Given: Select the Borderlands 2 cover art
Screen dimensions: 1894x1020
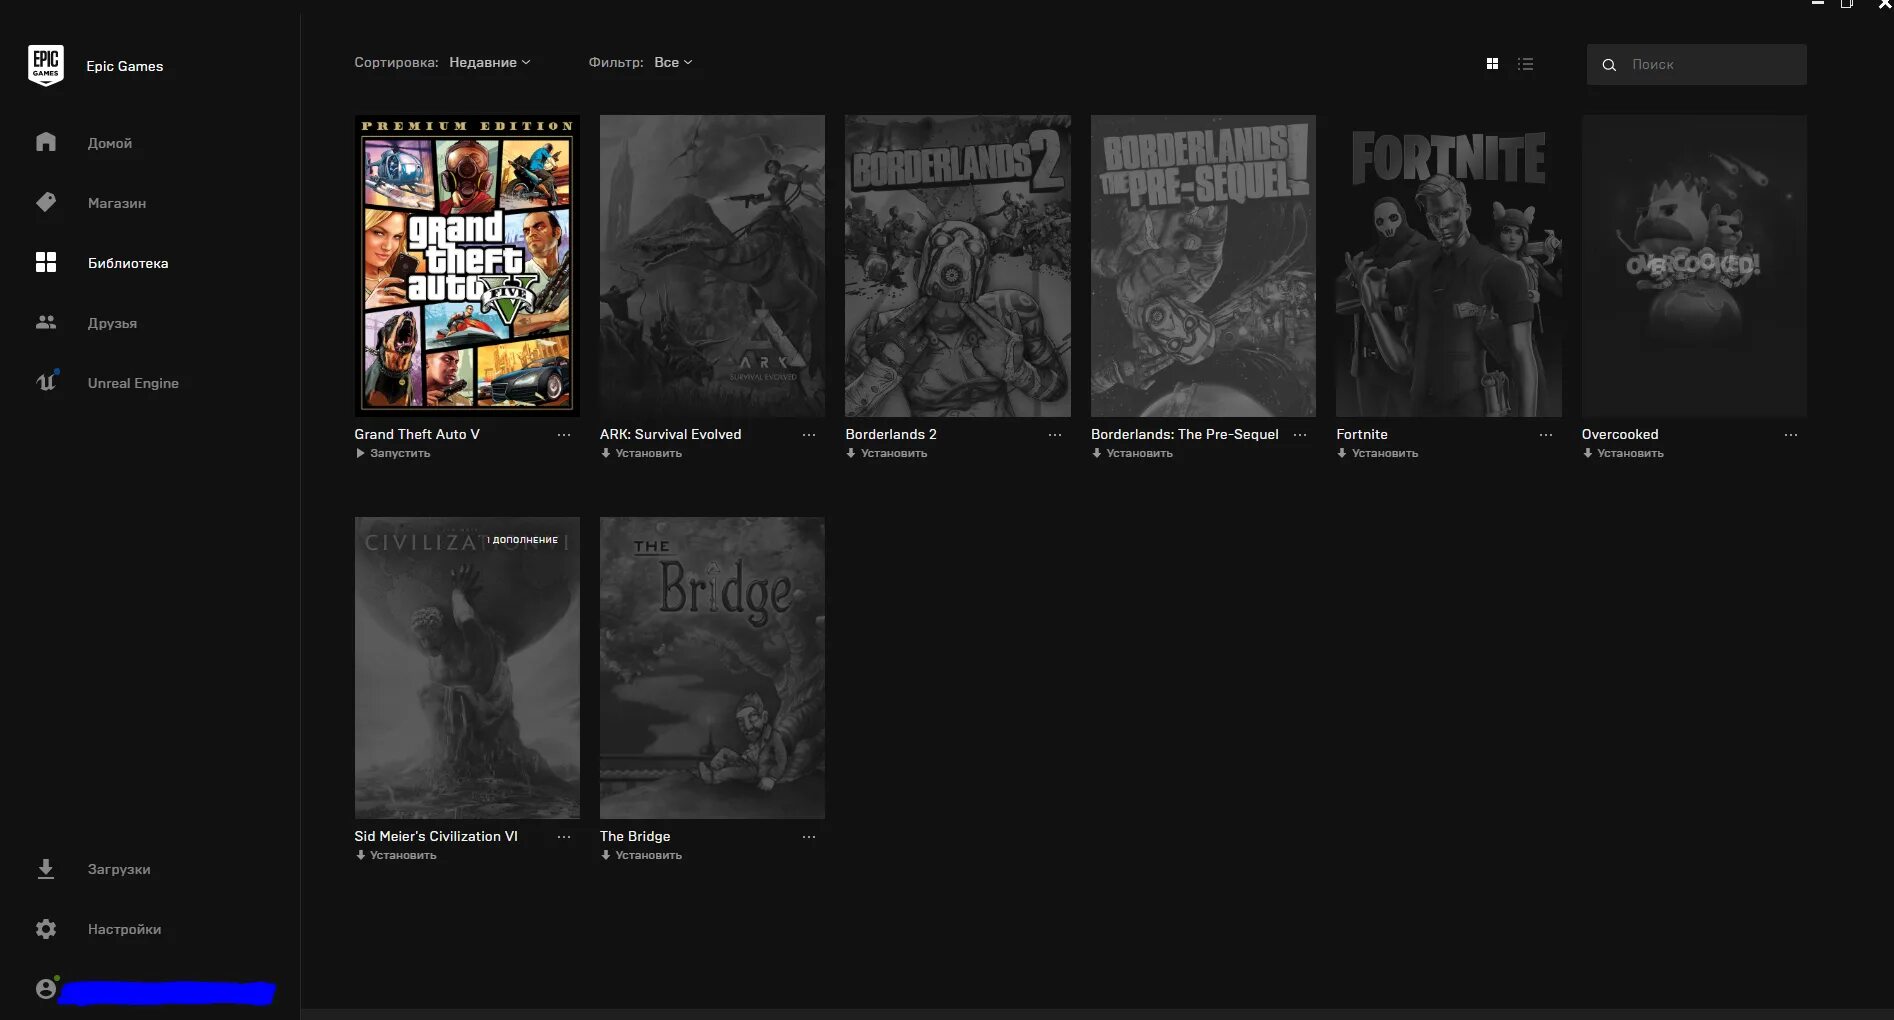Looking at the screenshot, I should (958, 266).
